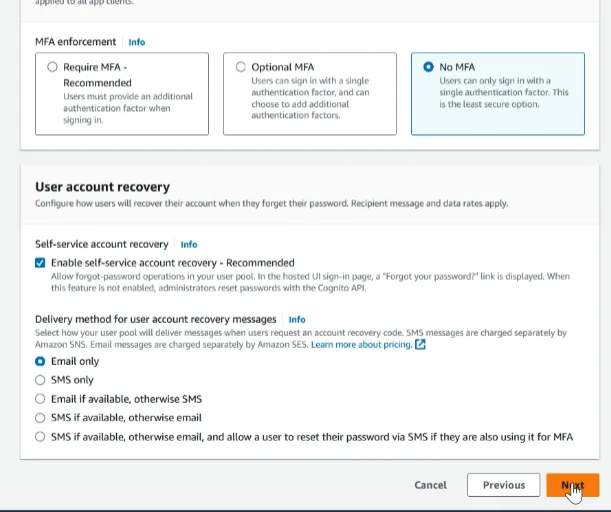Click the Cancel button
This screenshot has height=512, width=611.
[x=431, y=485]
